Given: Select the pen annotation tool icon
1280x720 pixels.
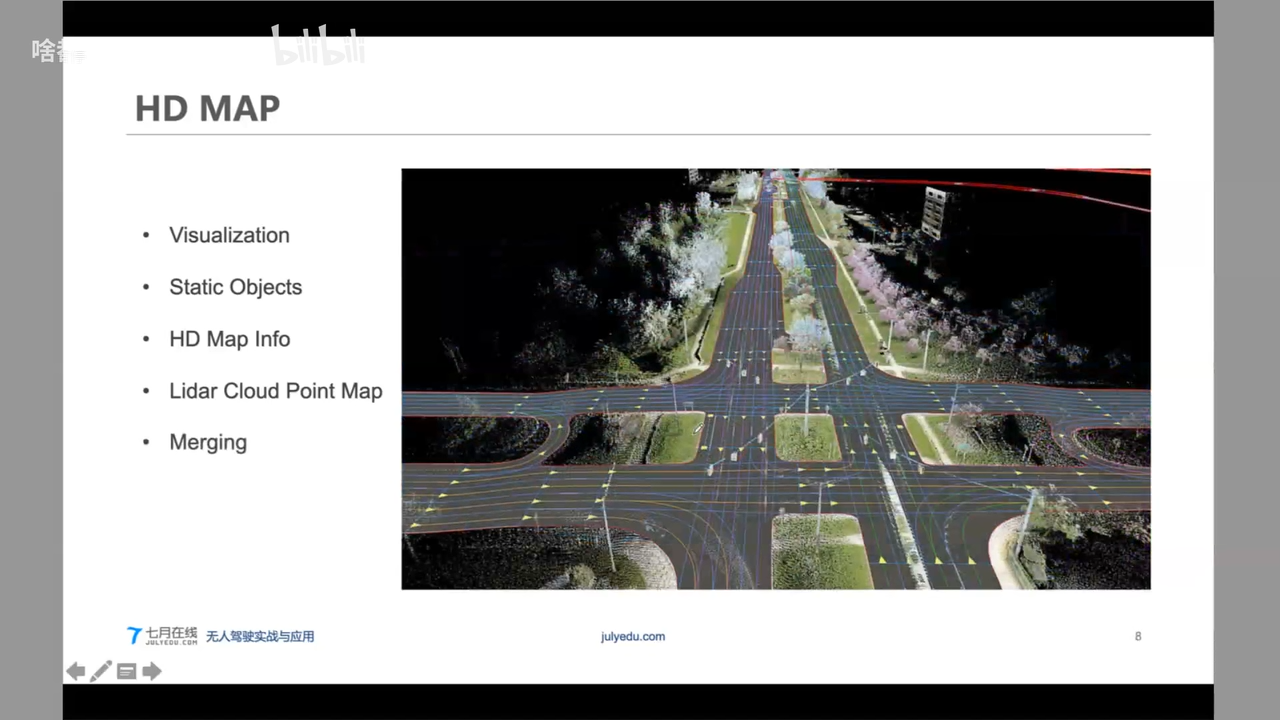Looking at the screenshot, I should coord(101,671).
